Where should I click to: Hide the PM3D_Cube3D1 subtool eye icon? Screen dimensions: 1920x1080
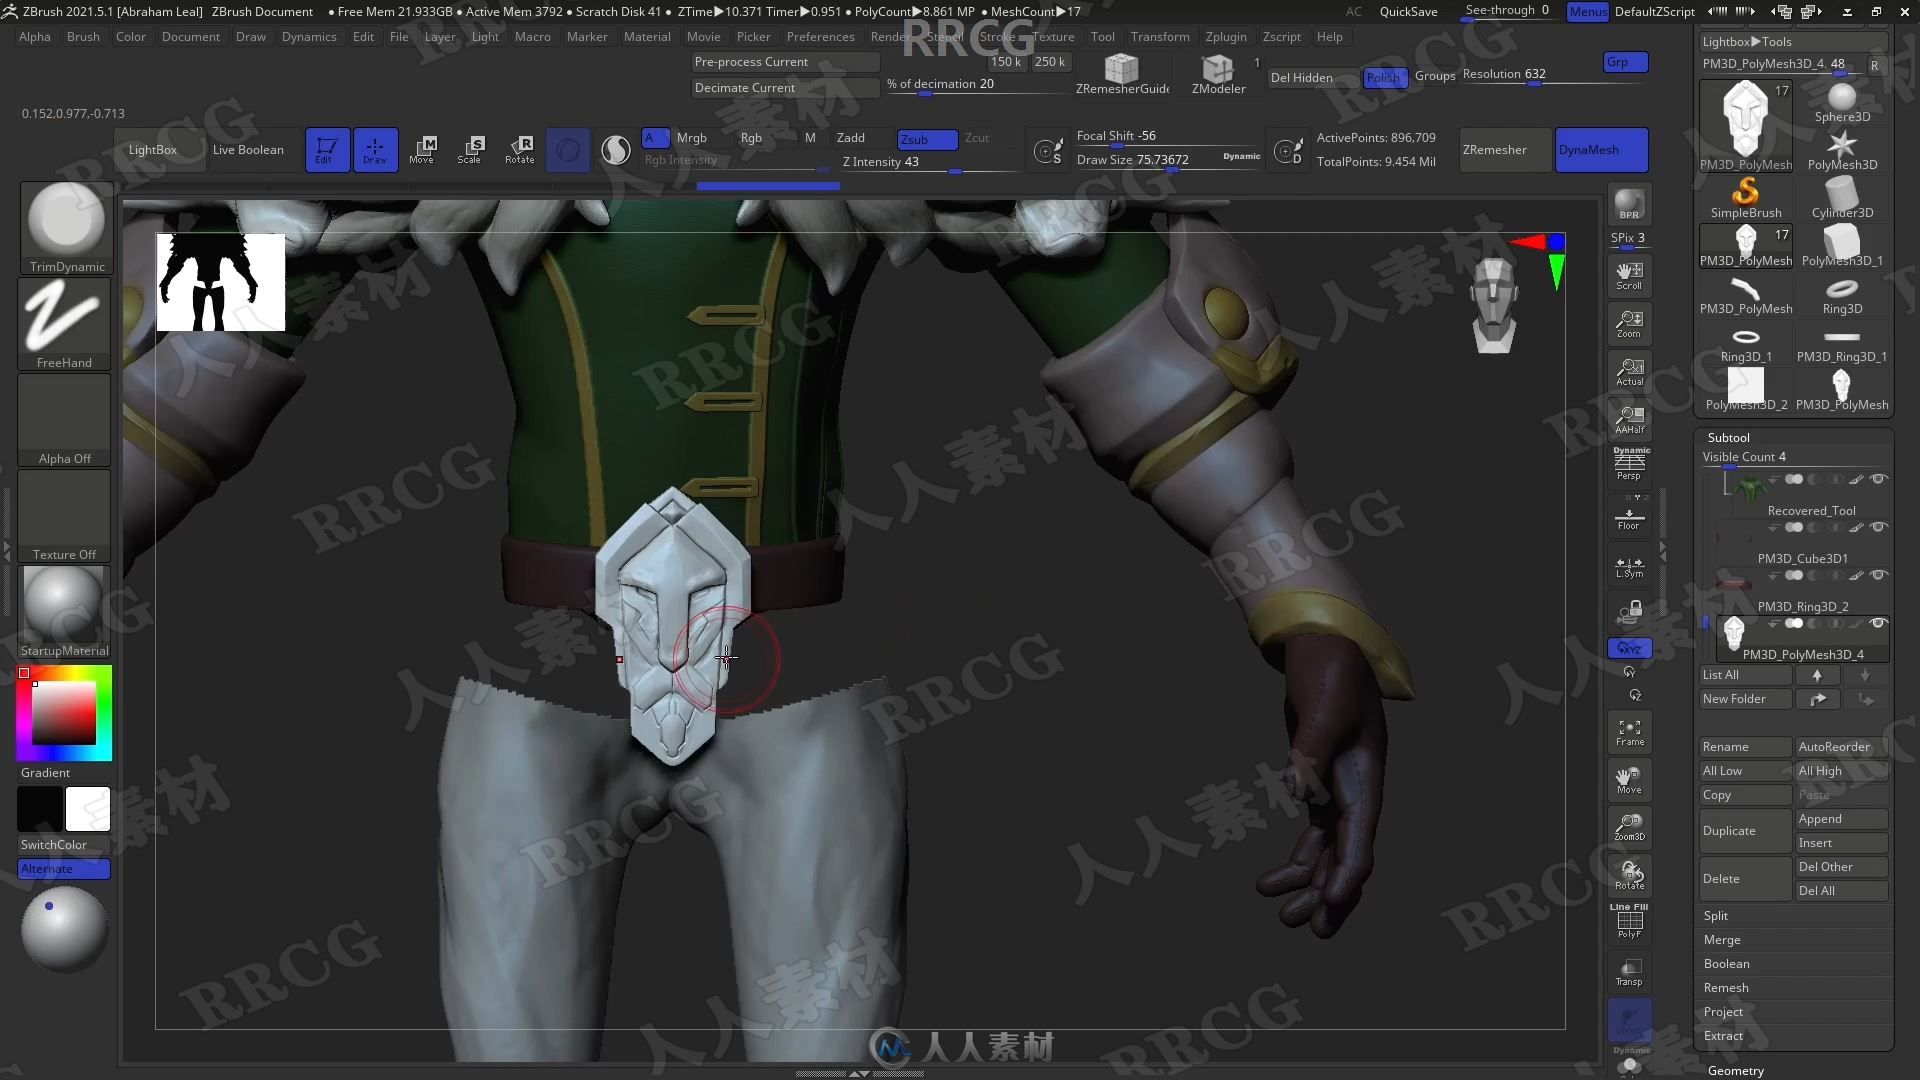1878,527
